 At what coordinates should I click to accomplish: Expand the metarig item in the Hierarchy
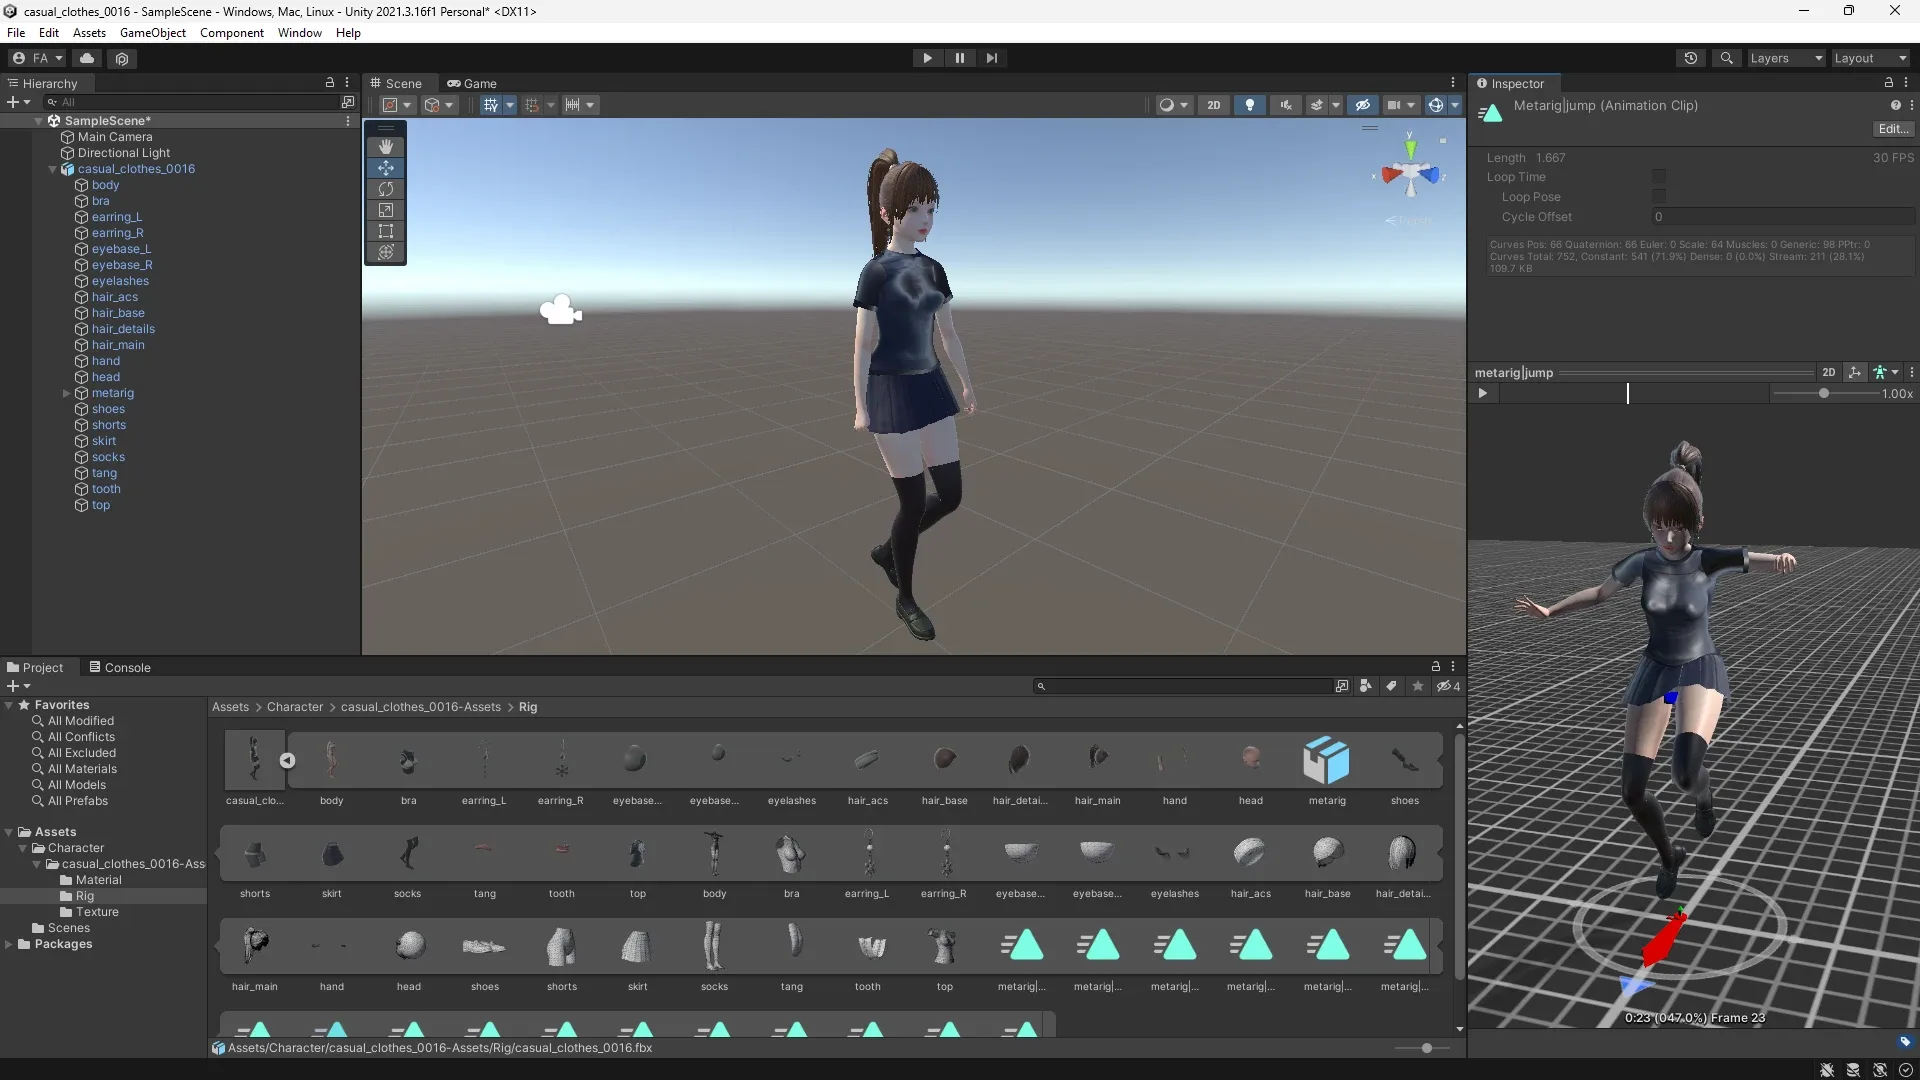click(66, 393)
